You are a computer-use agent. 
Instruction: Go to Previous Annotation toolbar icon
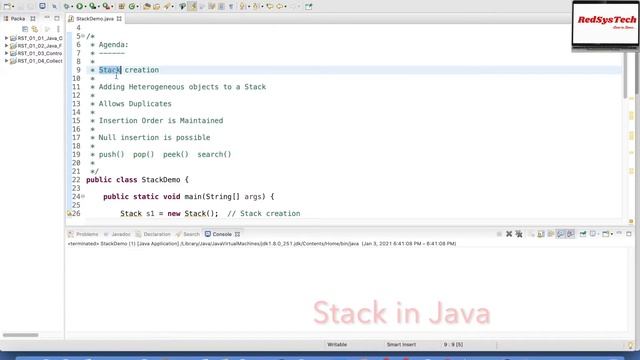pyautogui.click(x=256, y=7)
